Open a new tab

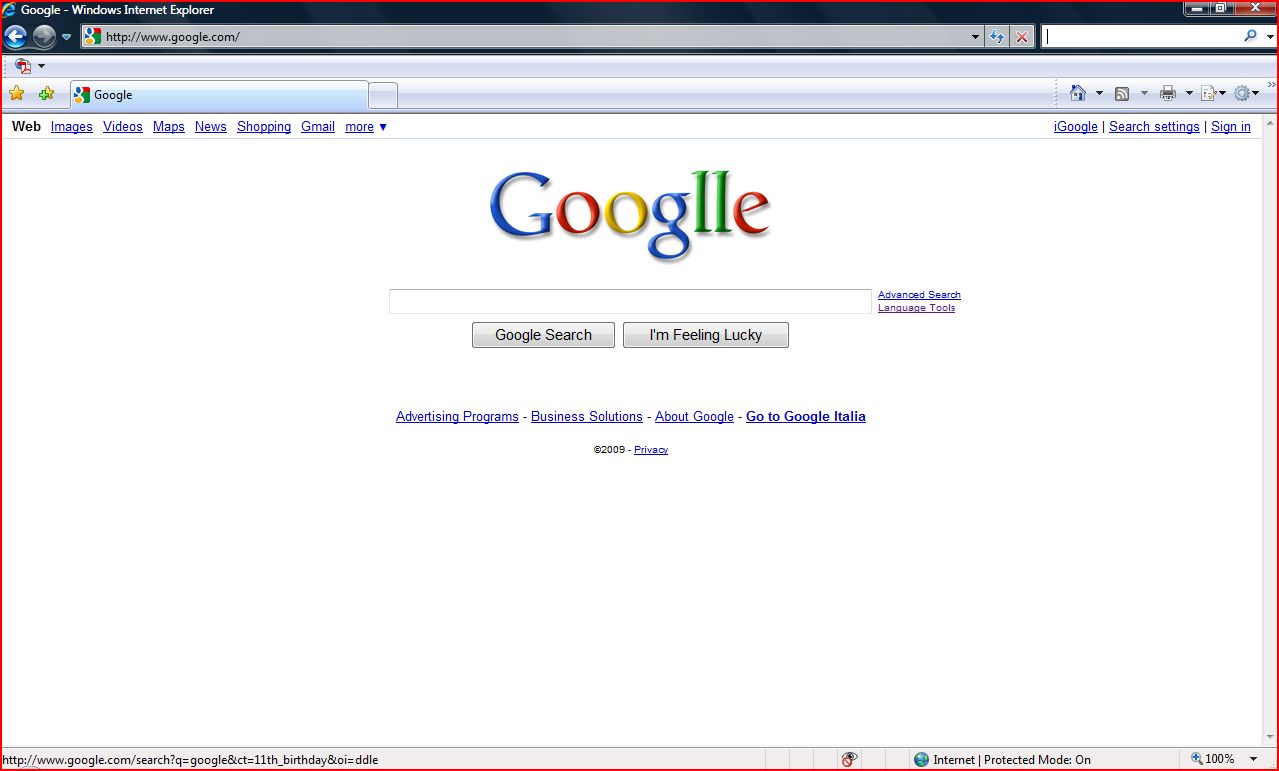pos(383,94)
